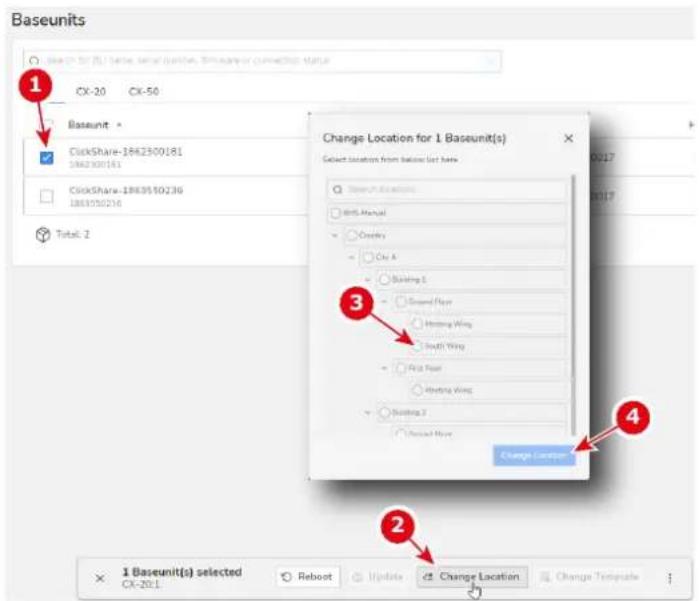The height and width of the screenshot is (601, 699).
Task: Click the Building 1 label text
Action: pyautogui.click(x=409, y=280)
